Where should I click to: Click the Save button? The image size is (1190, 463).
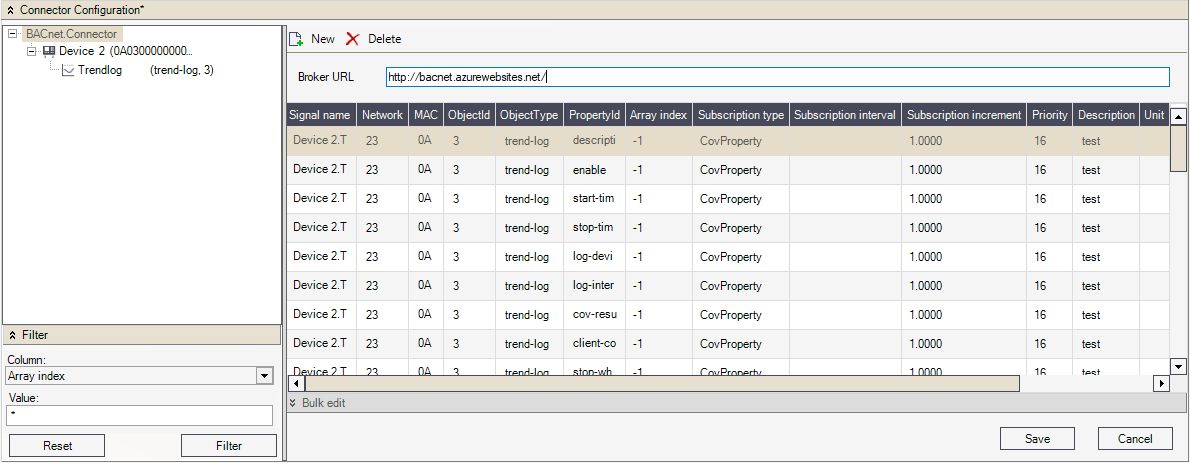point(1037,438)
